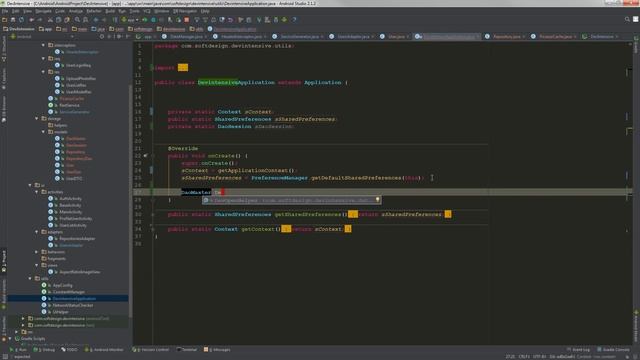The width and height of the screenshot is (640, 360).
Task: Expand the folded import block in editor
Action: pyautogui.click(x=182, y=68)
